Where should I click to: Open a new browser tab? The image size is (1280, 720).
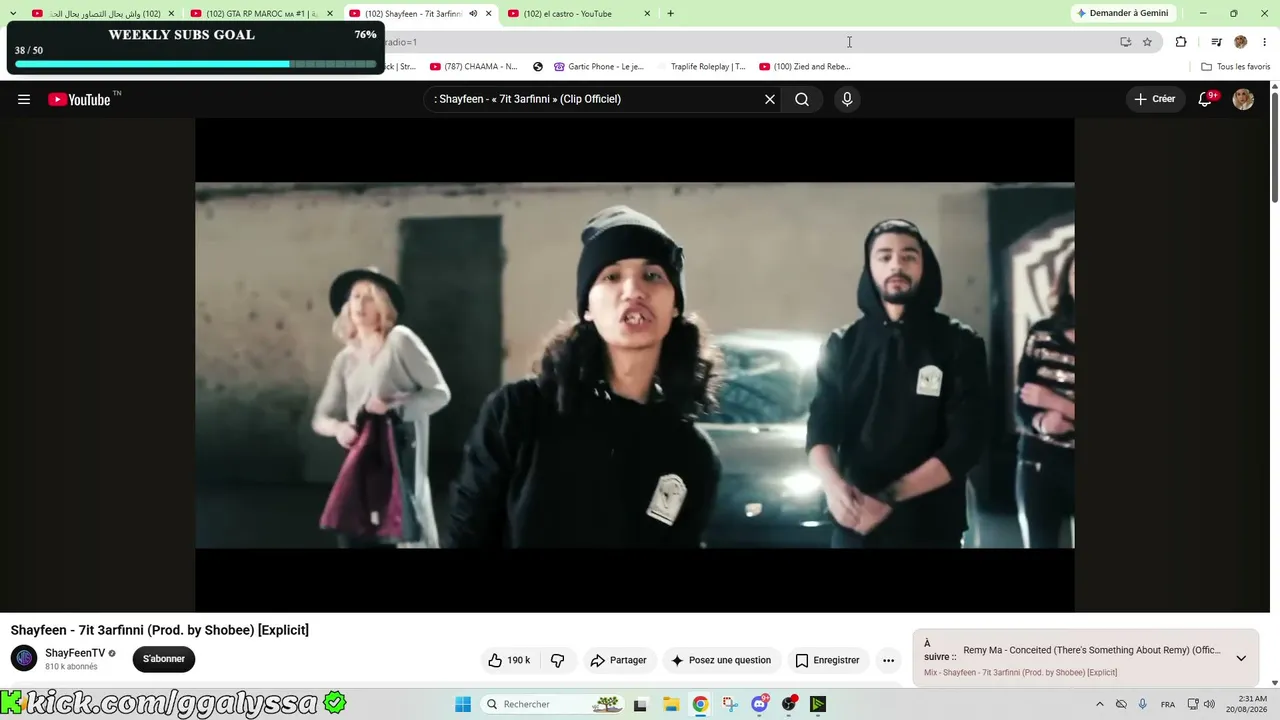[x=670, y=14]
